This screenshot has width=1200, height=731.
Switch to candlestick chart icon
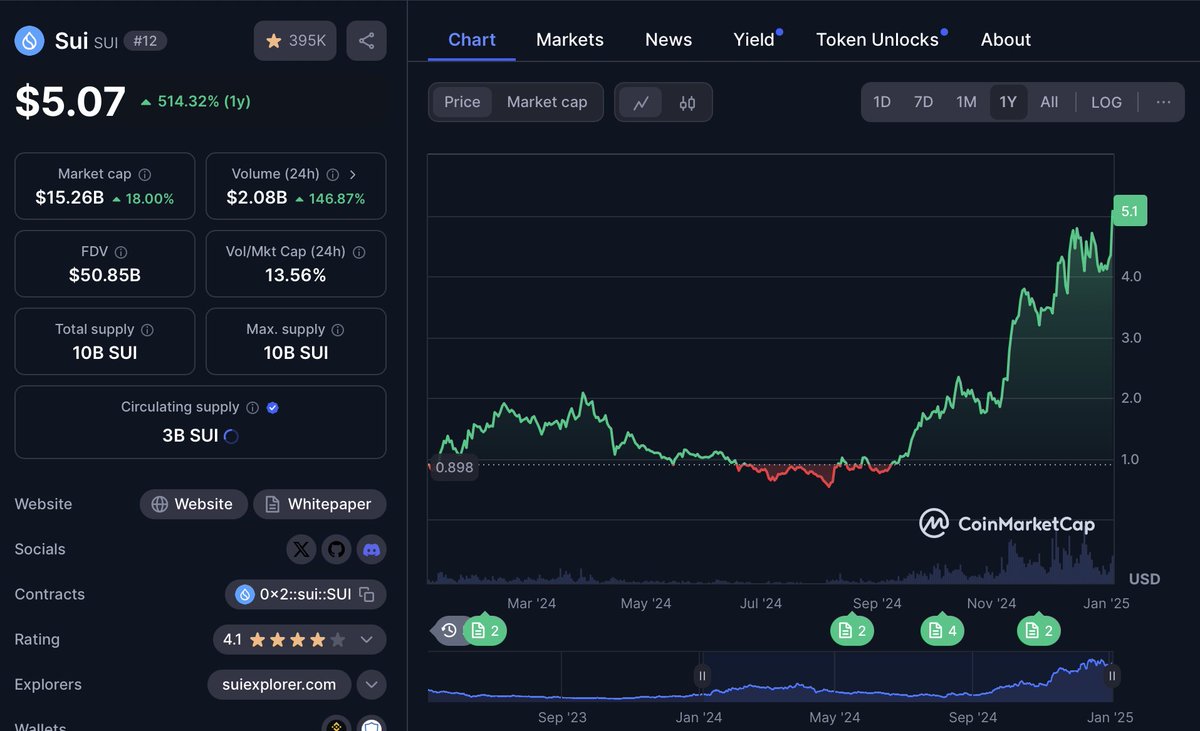[687, 102]
